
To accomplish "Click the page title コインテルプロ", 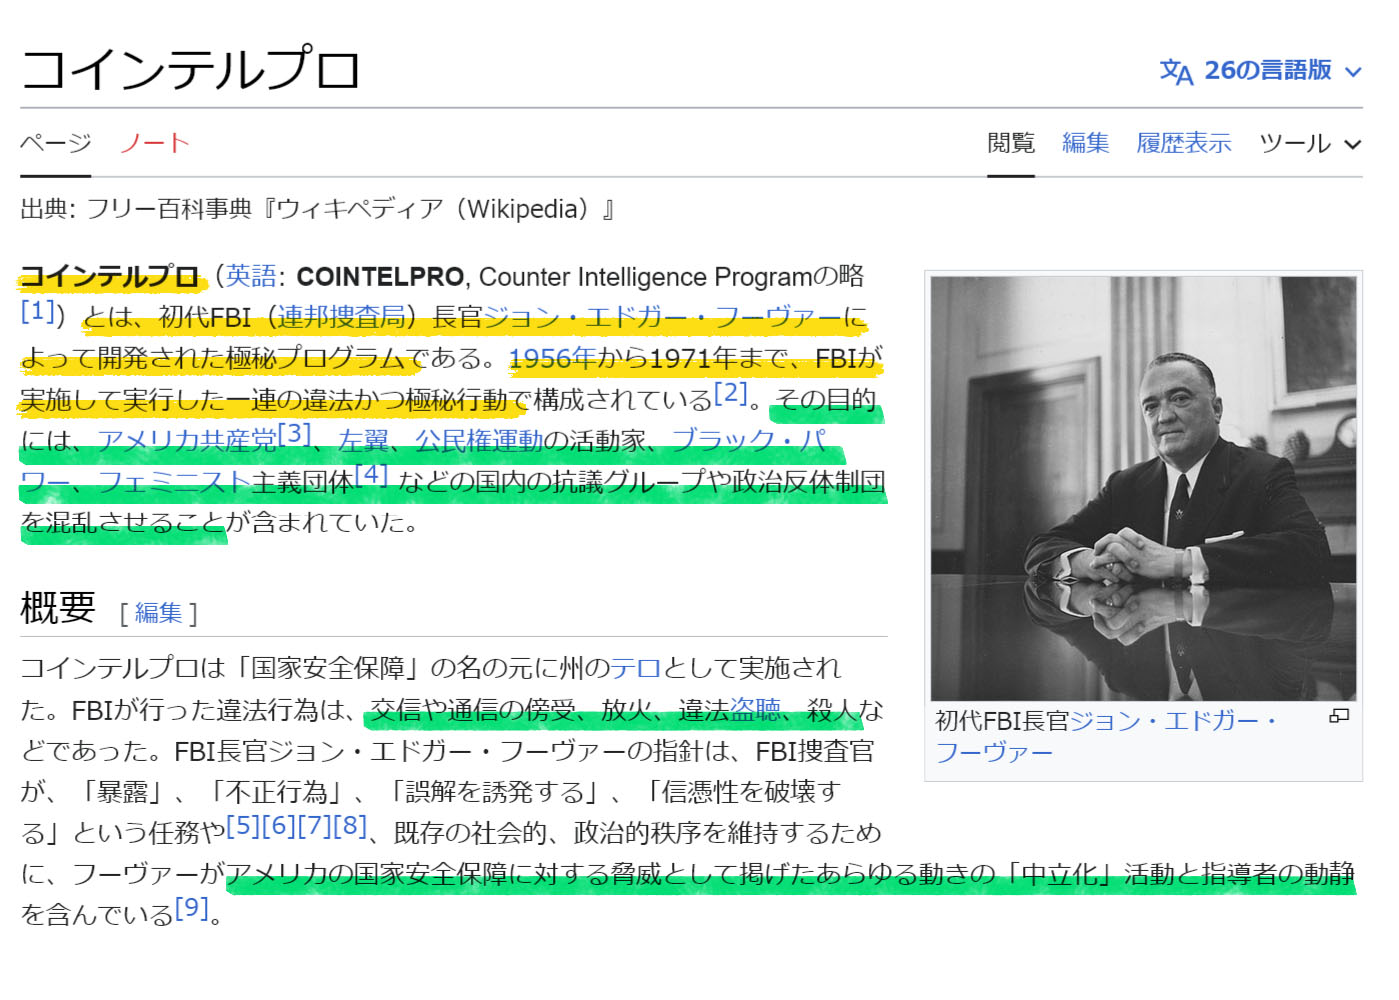I will (190, 69).
